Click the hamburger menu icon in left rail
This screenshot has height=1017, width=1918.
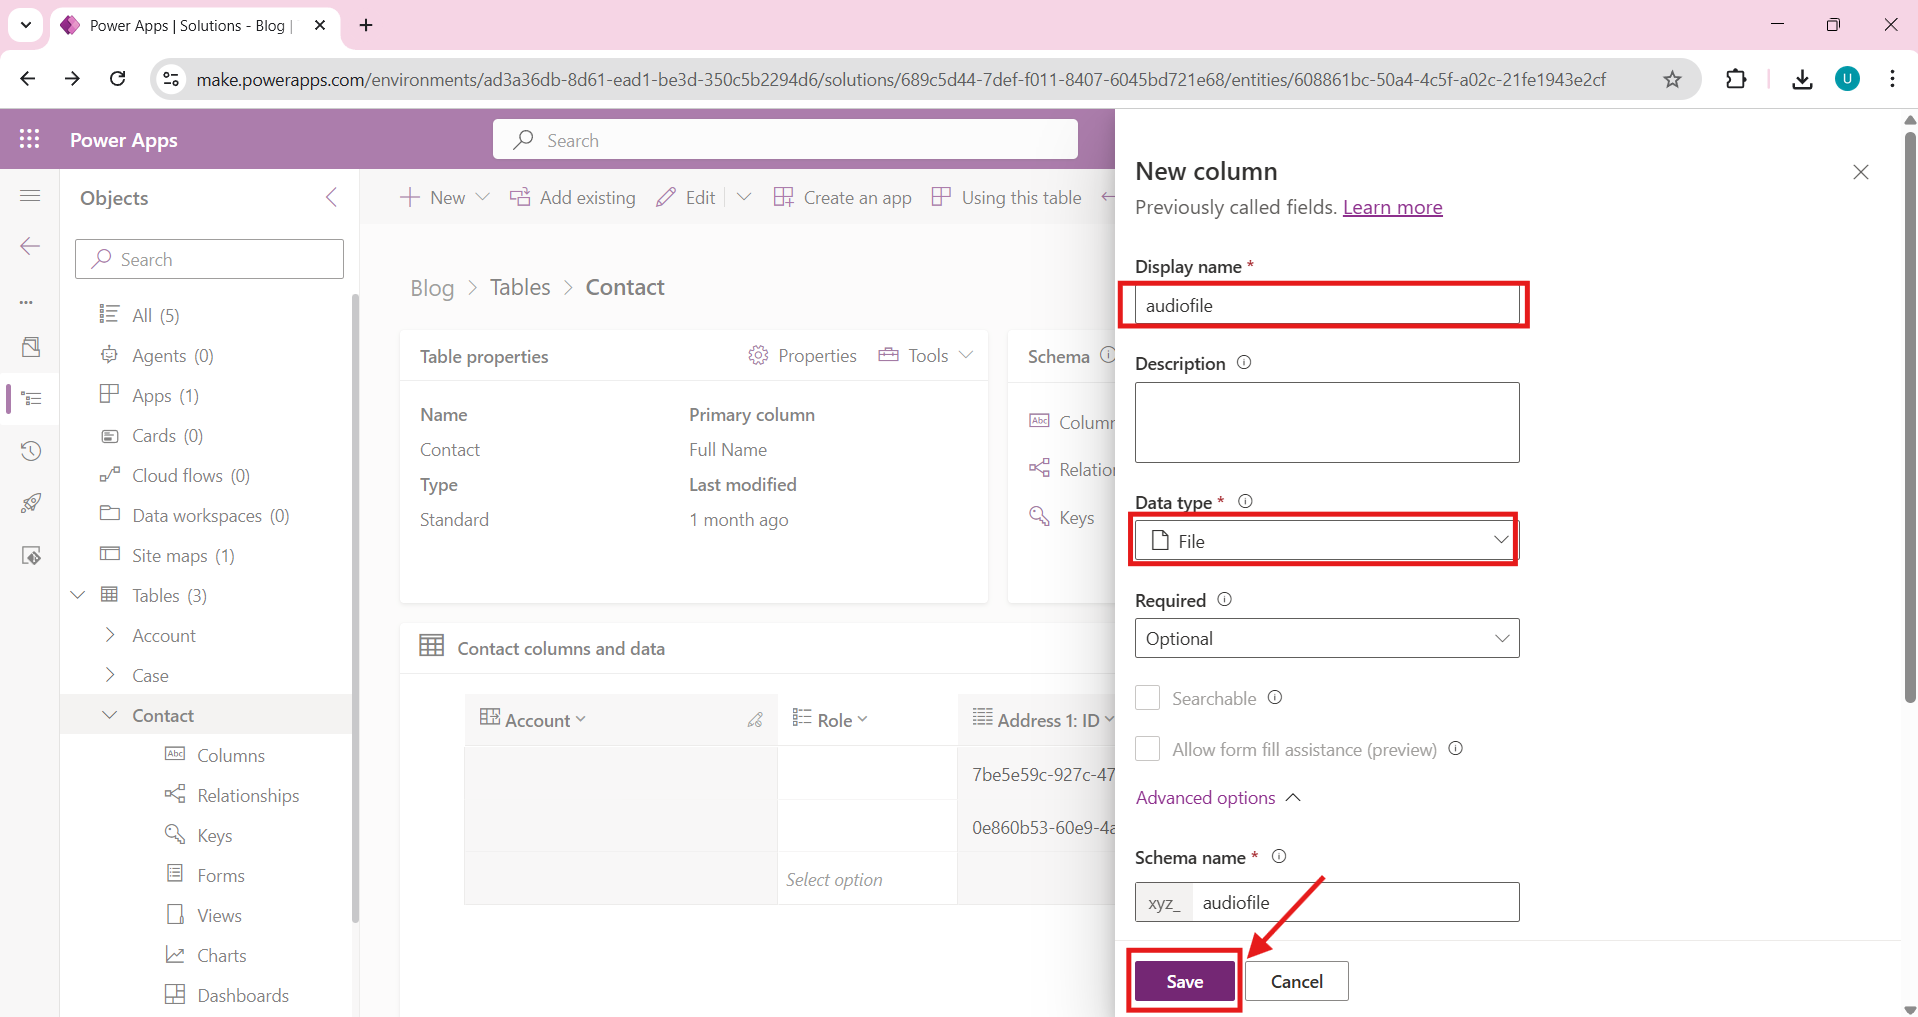(x=30, y=195)
